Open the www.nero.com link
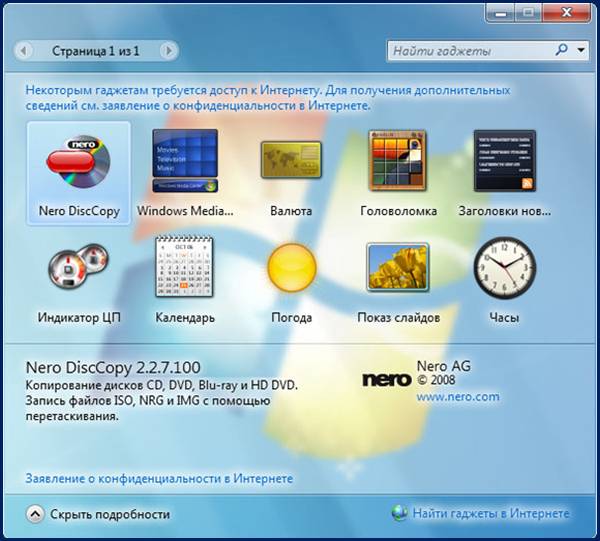Viewport: 600px width, 541px height. [458, 397]
